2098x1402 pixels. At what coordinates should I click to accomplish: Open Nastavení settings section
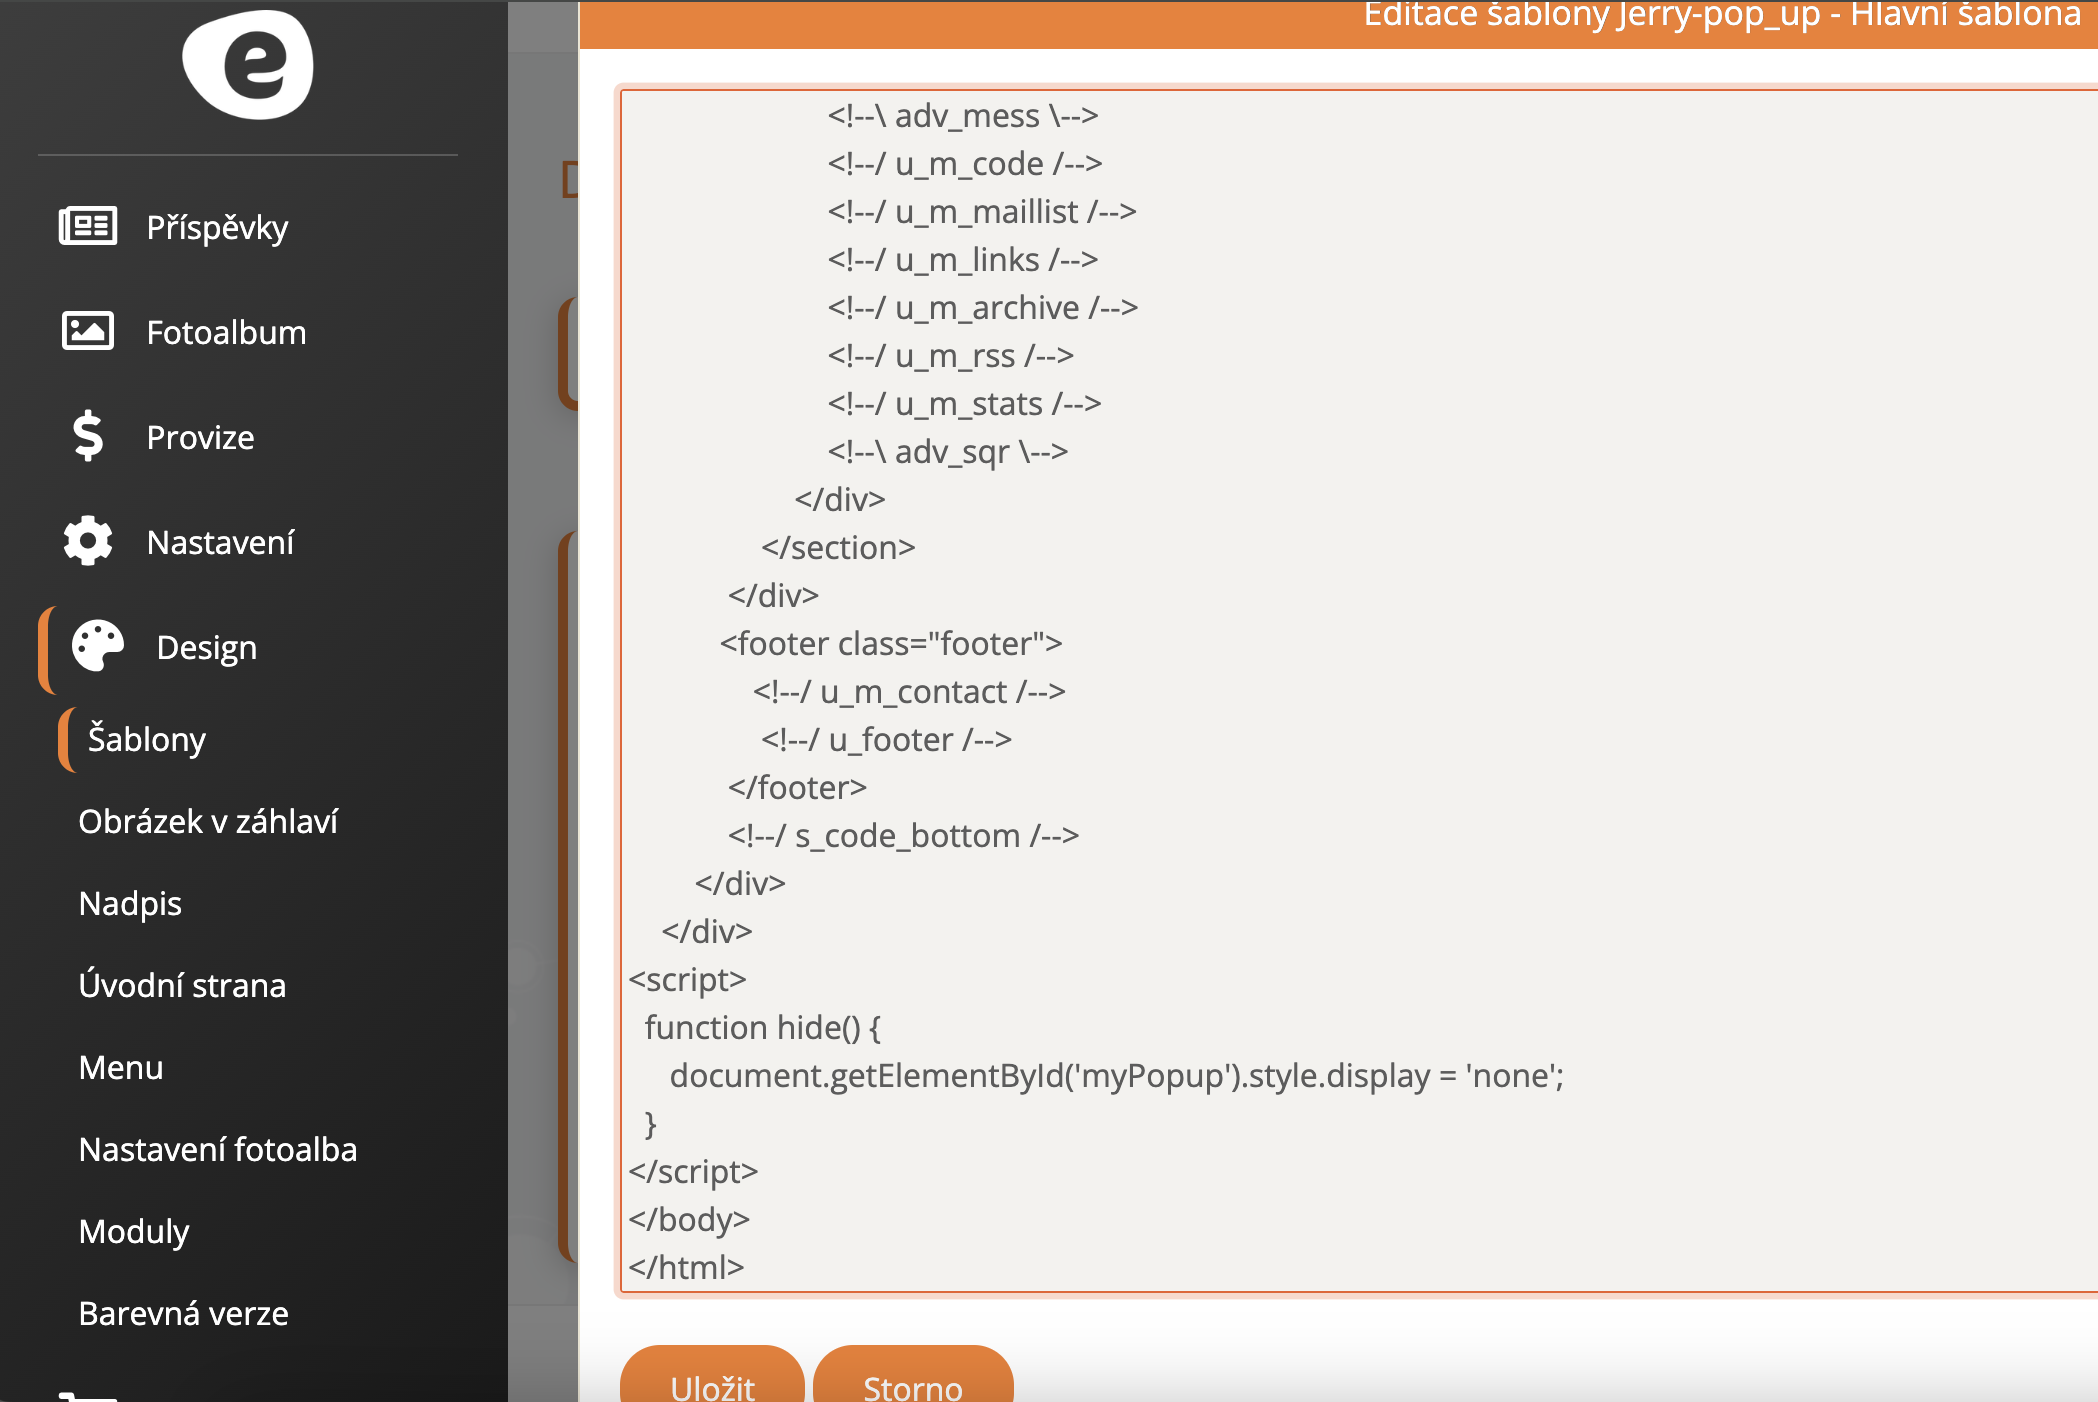pyautogui.click(x=220, y=542)
